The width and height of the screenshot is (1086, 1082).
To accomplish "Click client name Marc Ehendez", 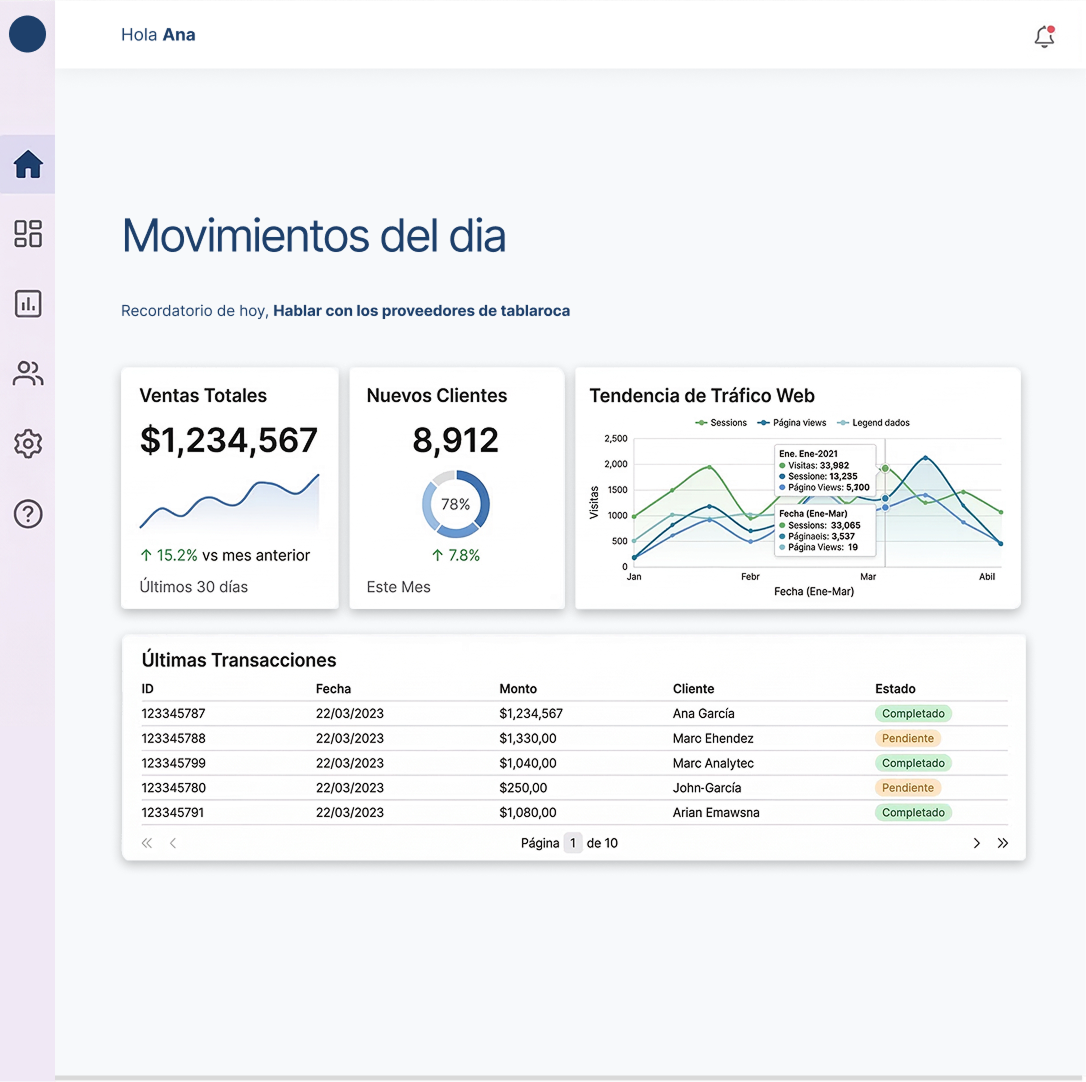I will click(x=713, y=738).
